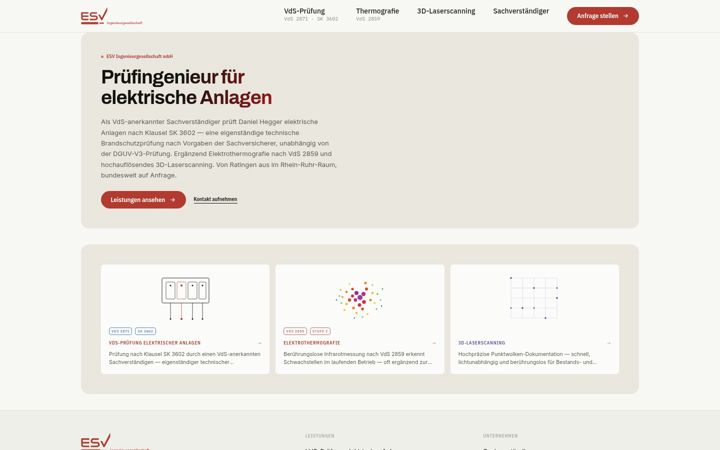Open the Thermografie navigation item
The height and width of the screenshot is (450, 720).
tap(377, 14)
